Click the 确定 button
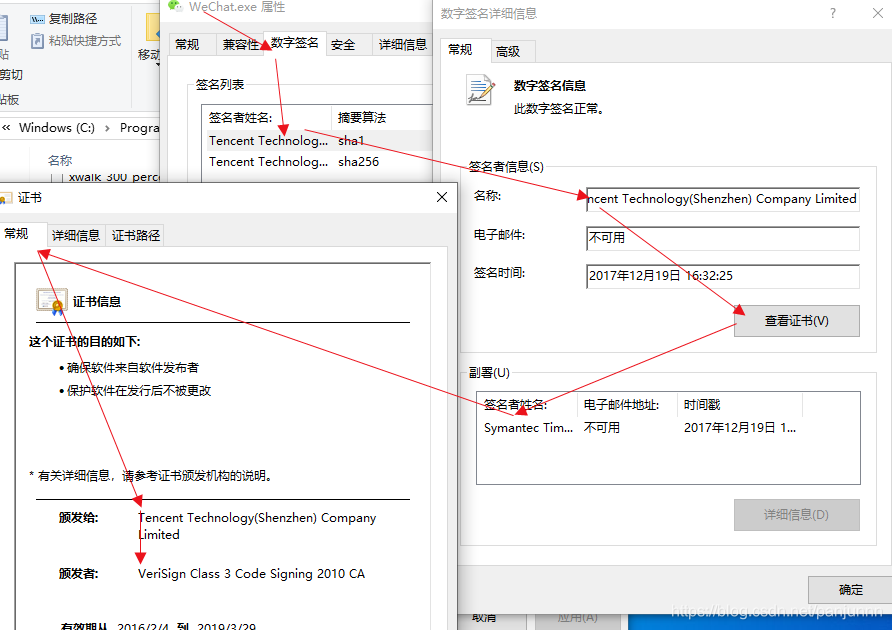The image size is (892, 630). point(850,590)
